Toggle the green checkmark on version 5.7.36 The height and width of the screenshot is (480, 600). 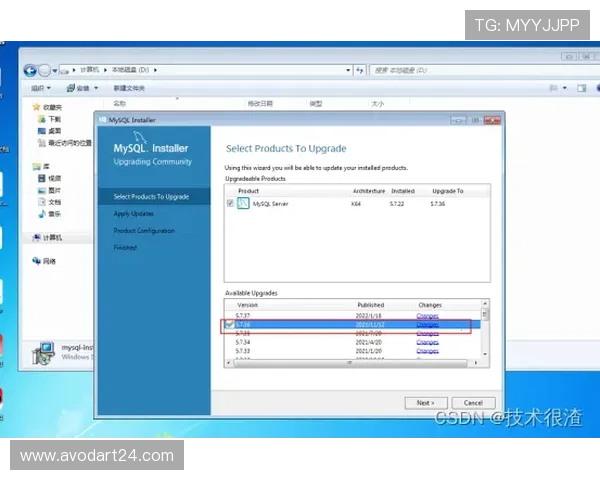point(230,325)
